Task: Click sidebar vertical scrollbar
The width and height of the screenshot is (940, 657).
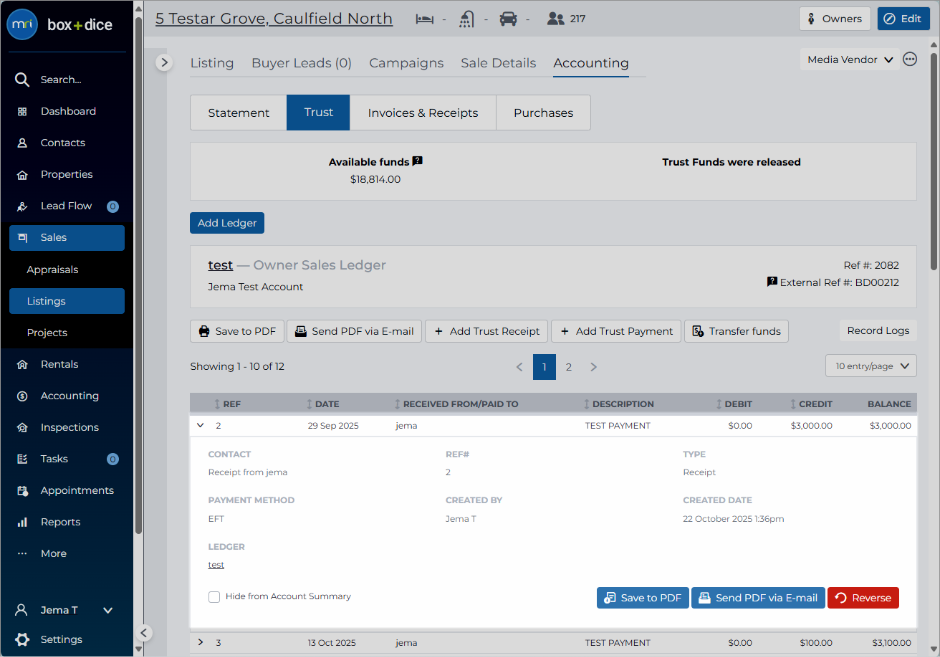Action: point(138,276)
